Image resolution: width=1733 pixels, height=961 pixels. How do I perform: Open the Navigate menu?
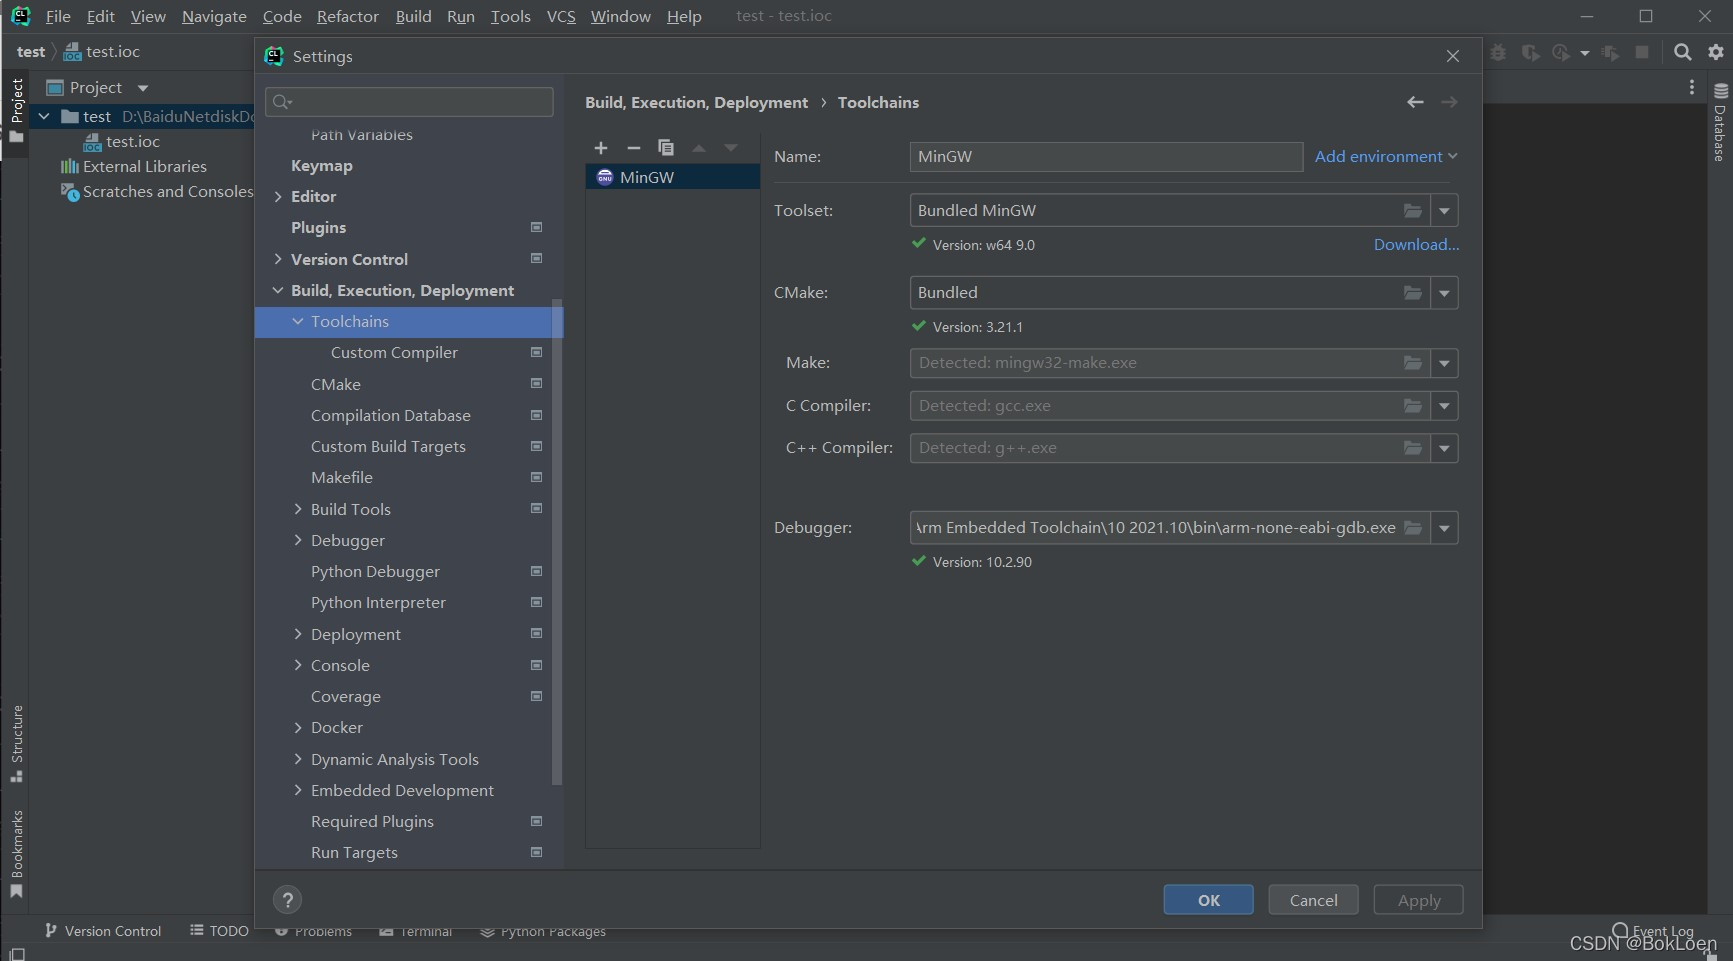click(x=214, y=16)
